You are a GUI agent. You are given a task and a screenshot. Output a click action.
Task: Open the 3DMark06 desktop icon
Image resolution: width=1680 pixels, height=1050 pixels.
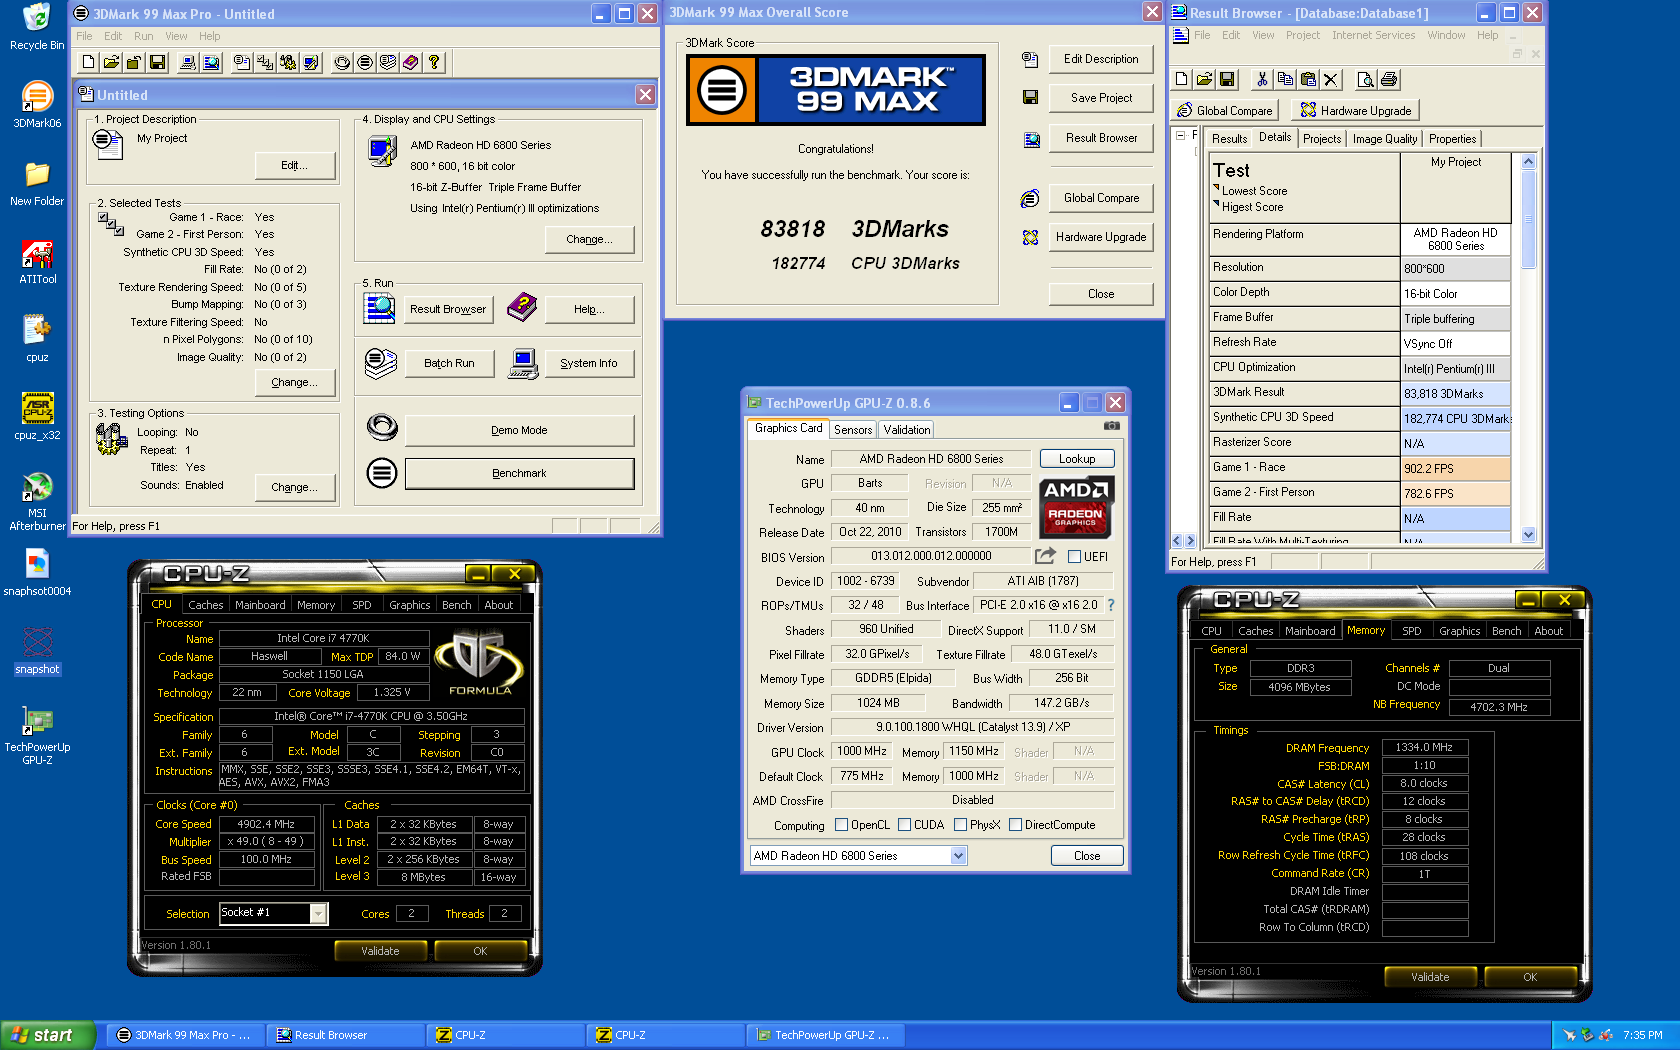(x=37, y=105)
